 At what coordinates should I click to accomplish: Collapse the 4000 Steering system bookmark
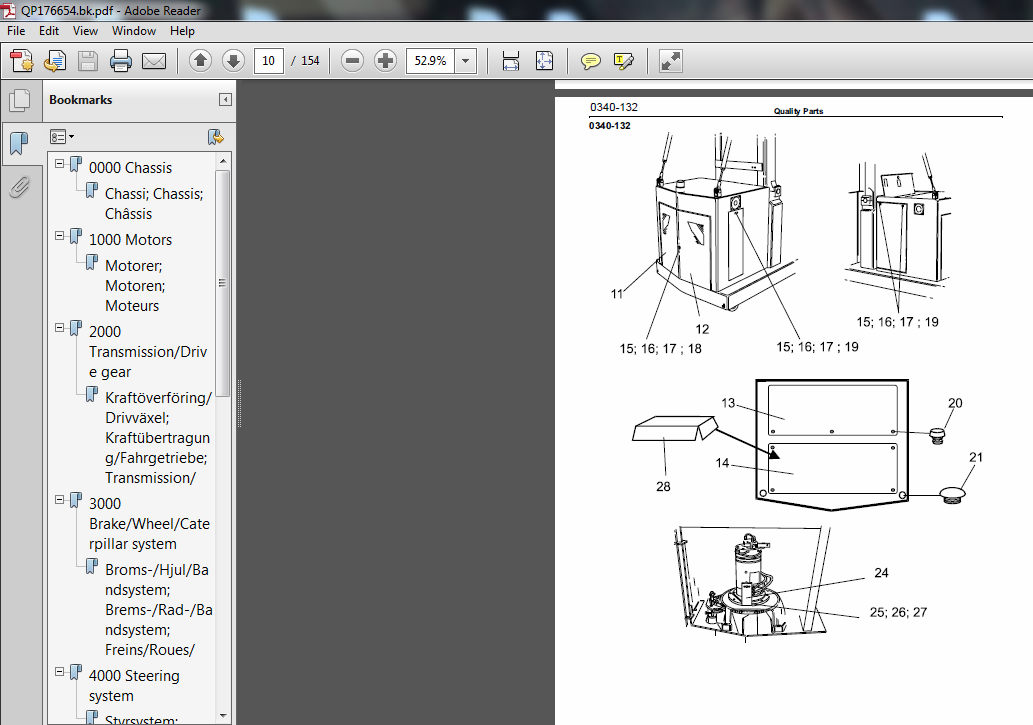(x=59, y=672)
